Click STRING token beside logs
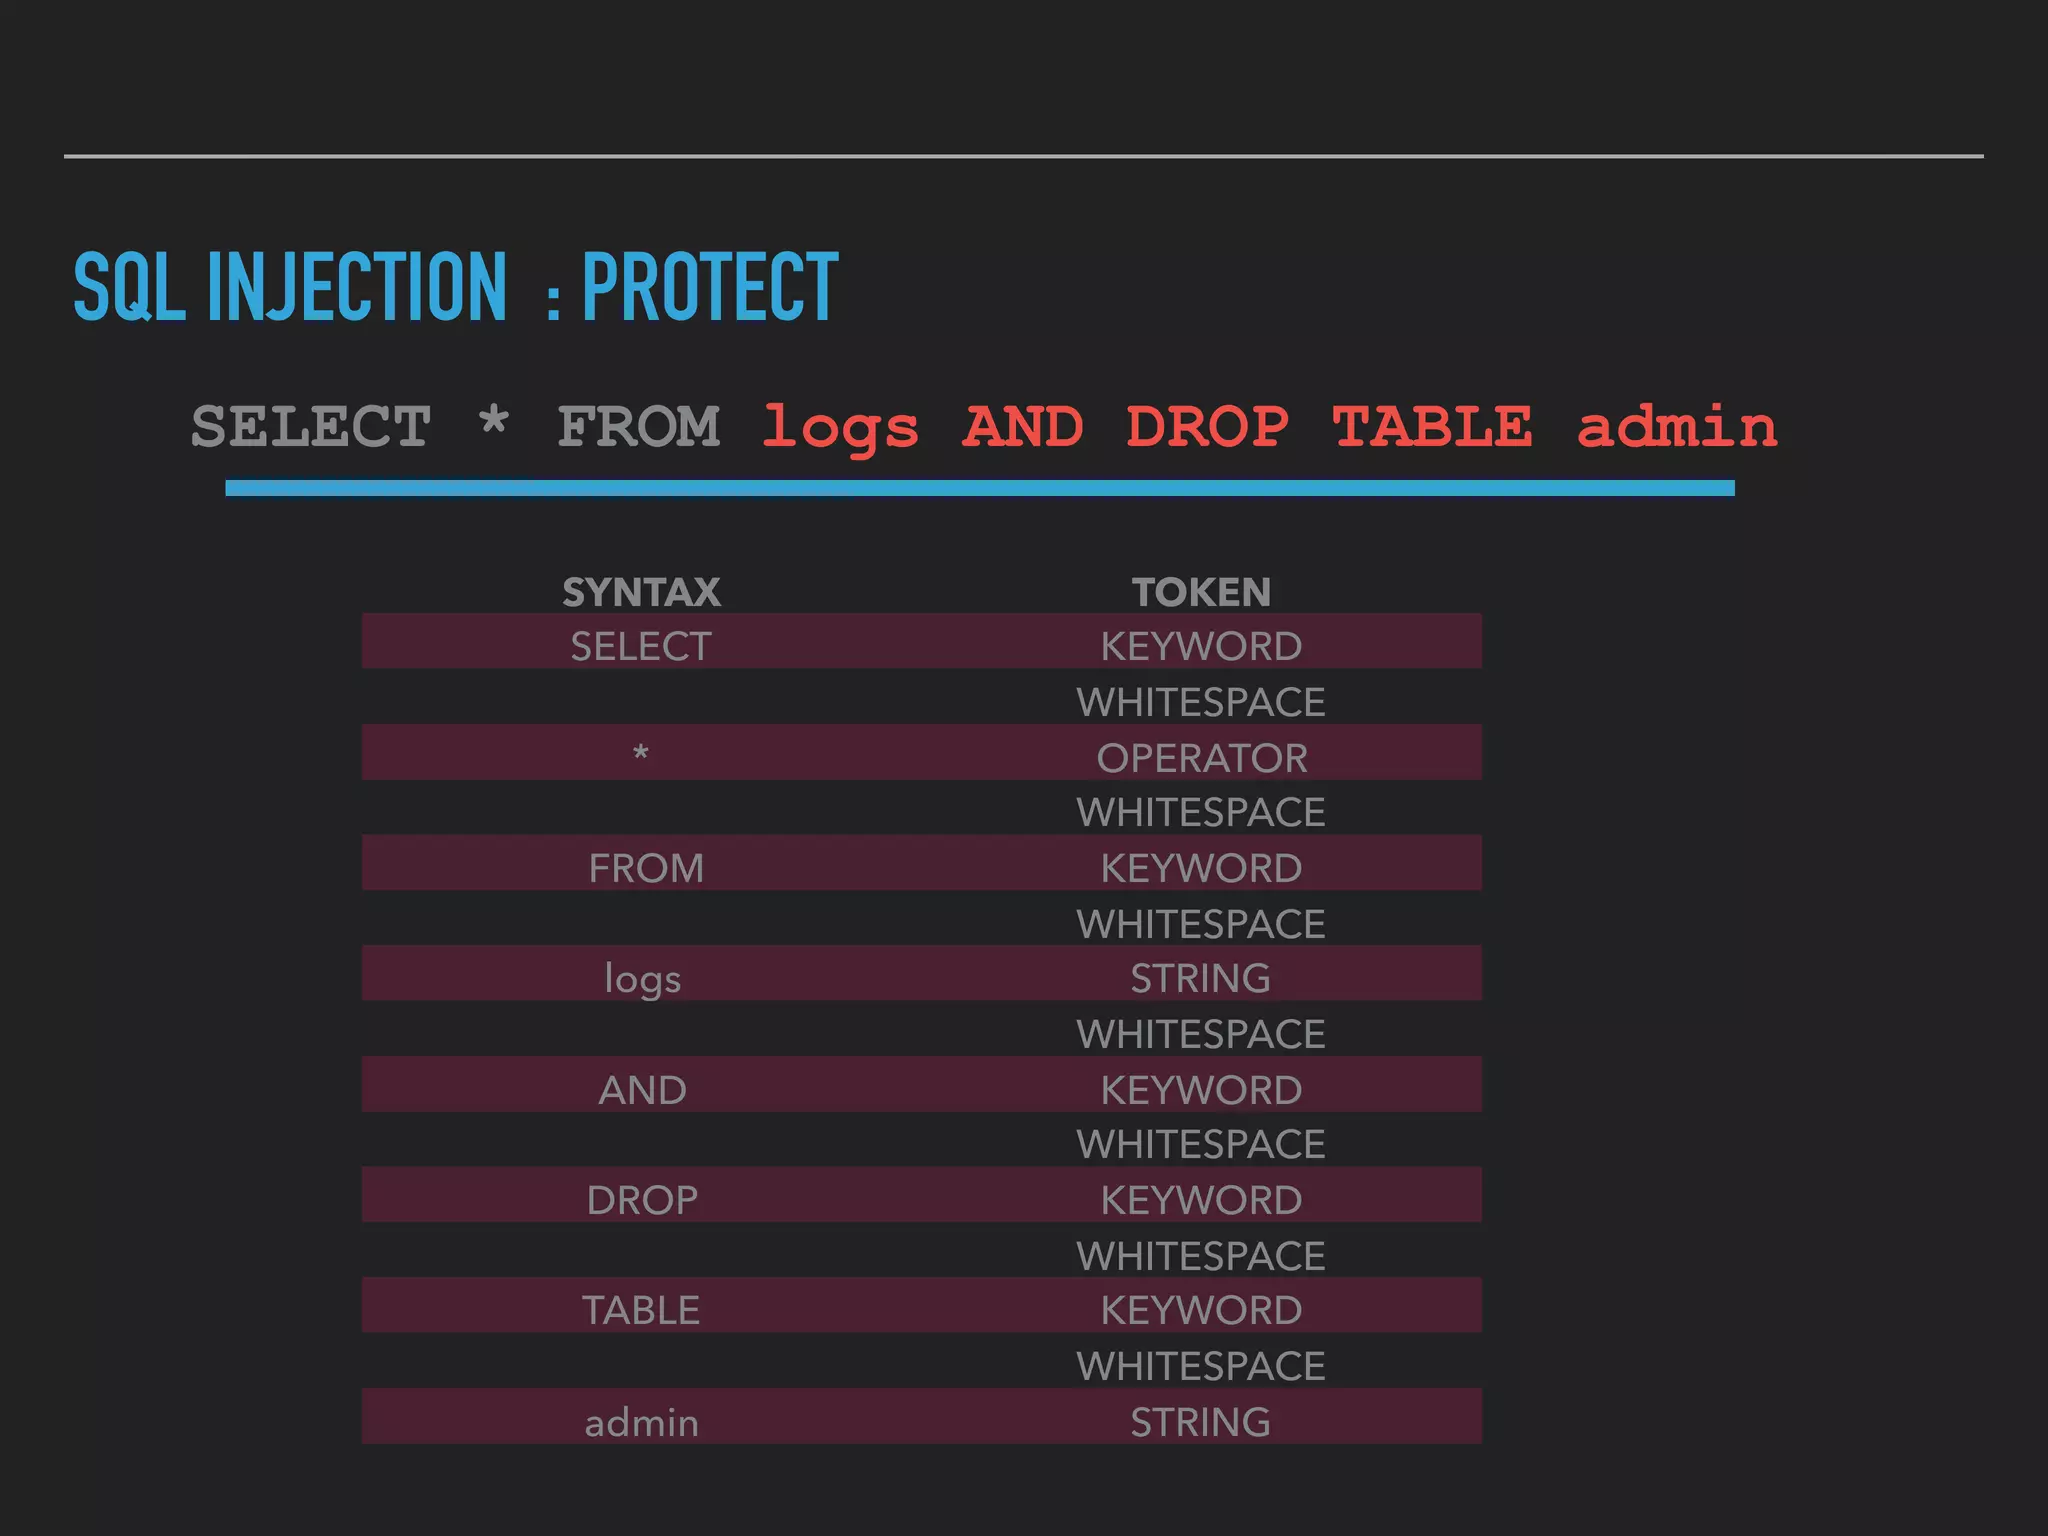Viewport: 2048px width, 1536px height. click(x=1200, y=978)
